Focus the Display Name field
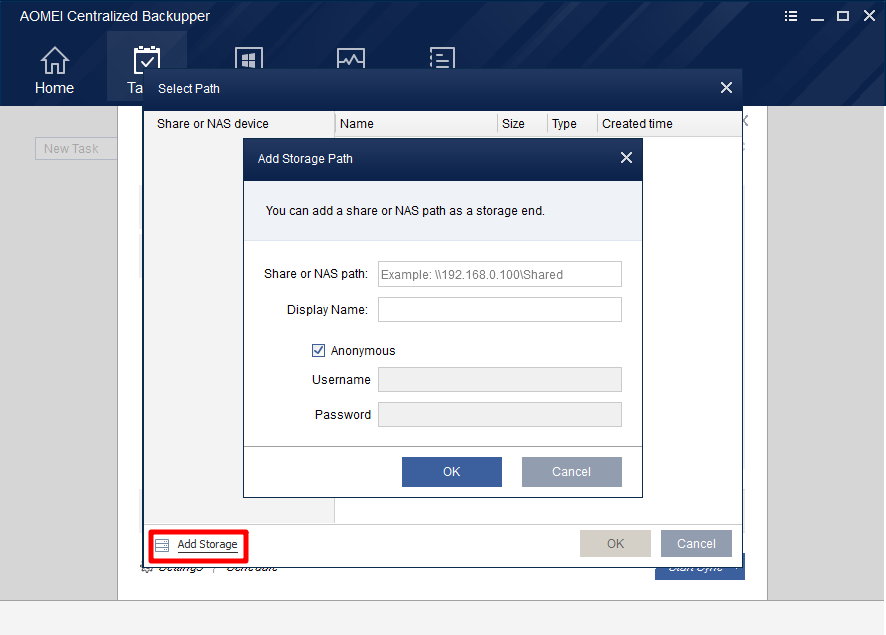Viewport: 886px width, 635px height. coord(500,310)
